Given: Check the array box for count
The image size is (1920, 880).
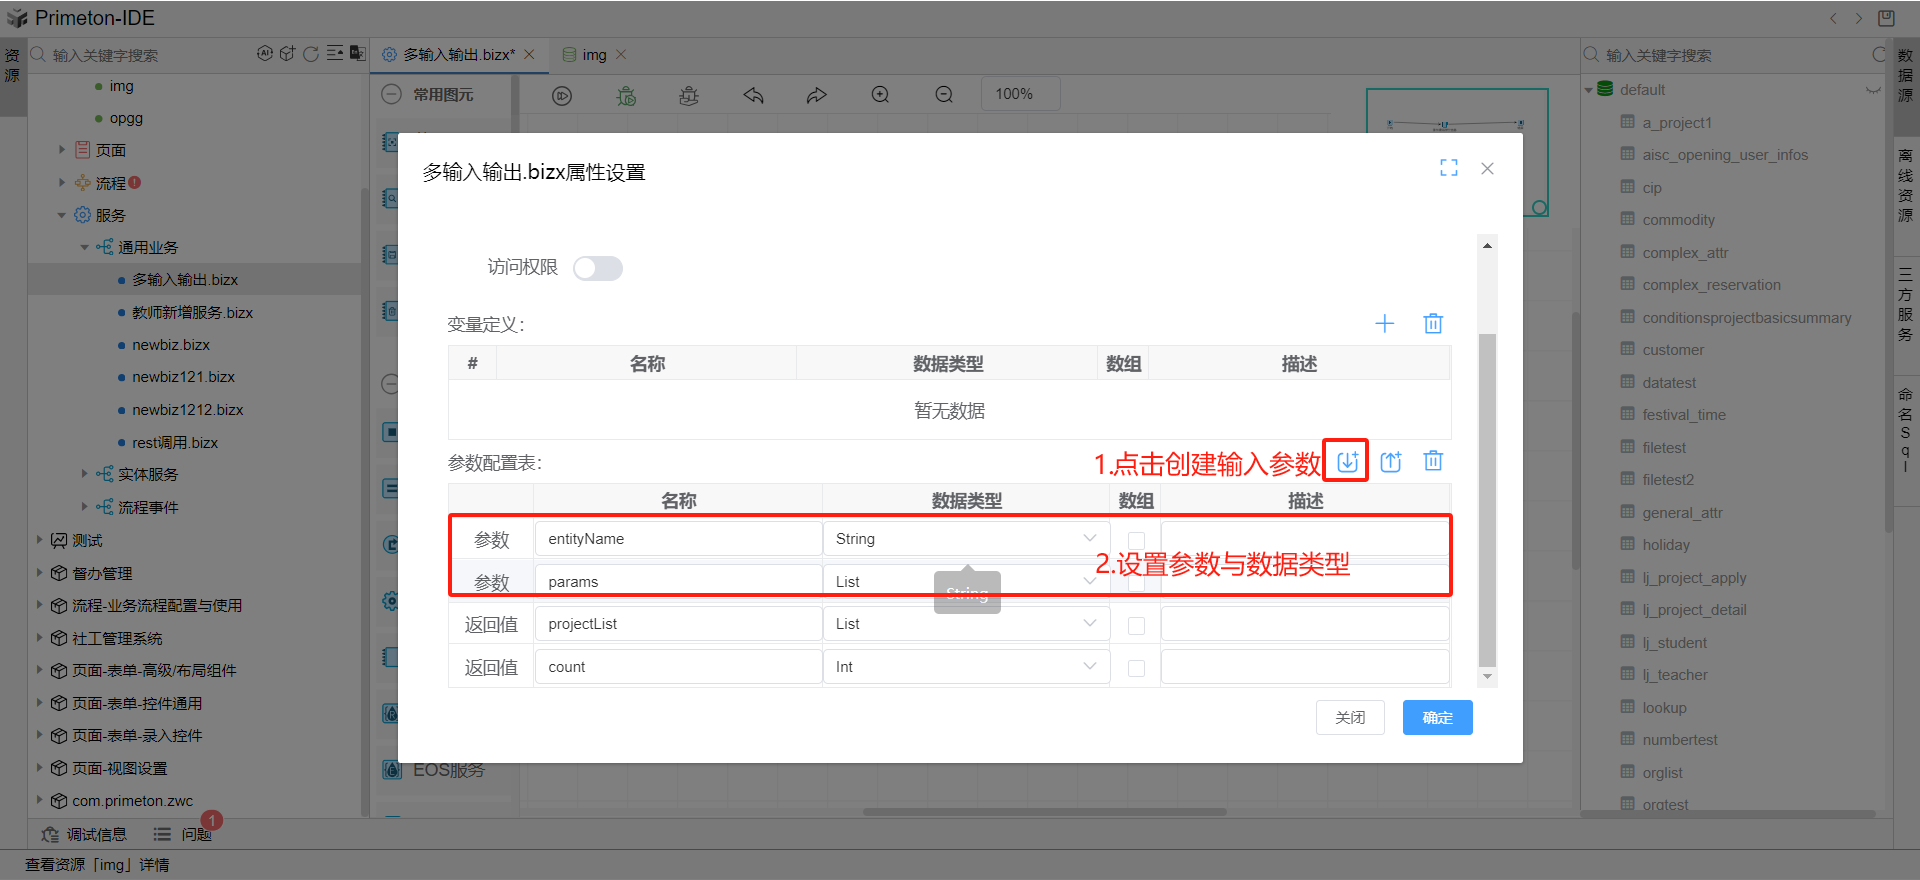Looking at the screenshot, I should 1136,668.
